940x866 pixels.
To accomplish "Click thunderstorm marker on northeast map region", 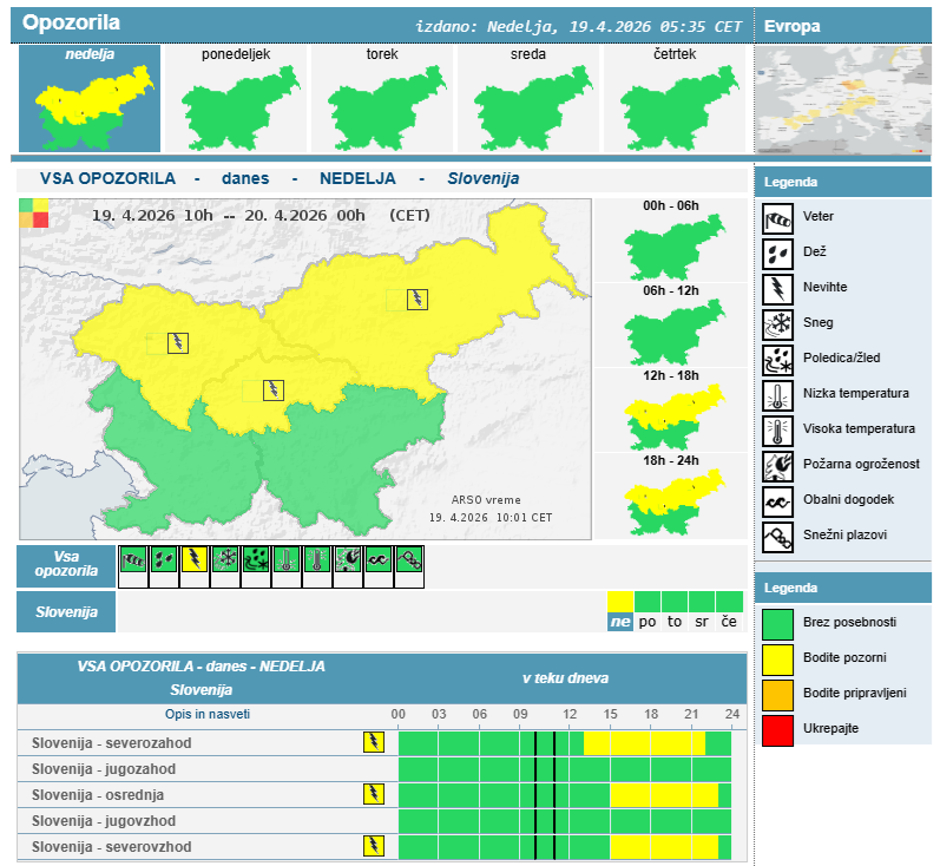I will pos(417,298).
